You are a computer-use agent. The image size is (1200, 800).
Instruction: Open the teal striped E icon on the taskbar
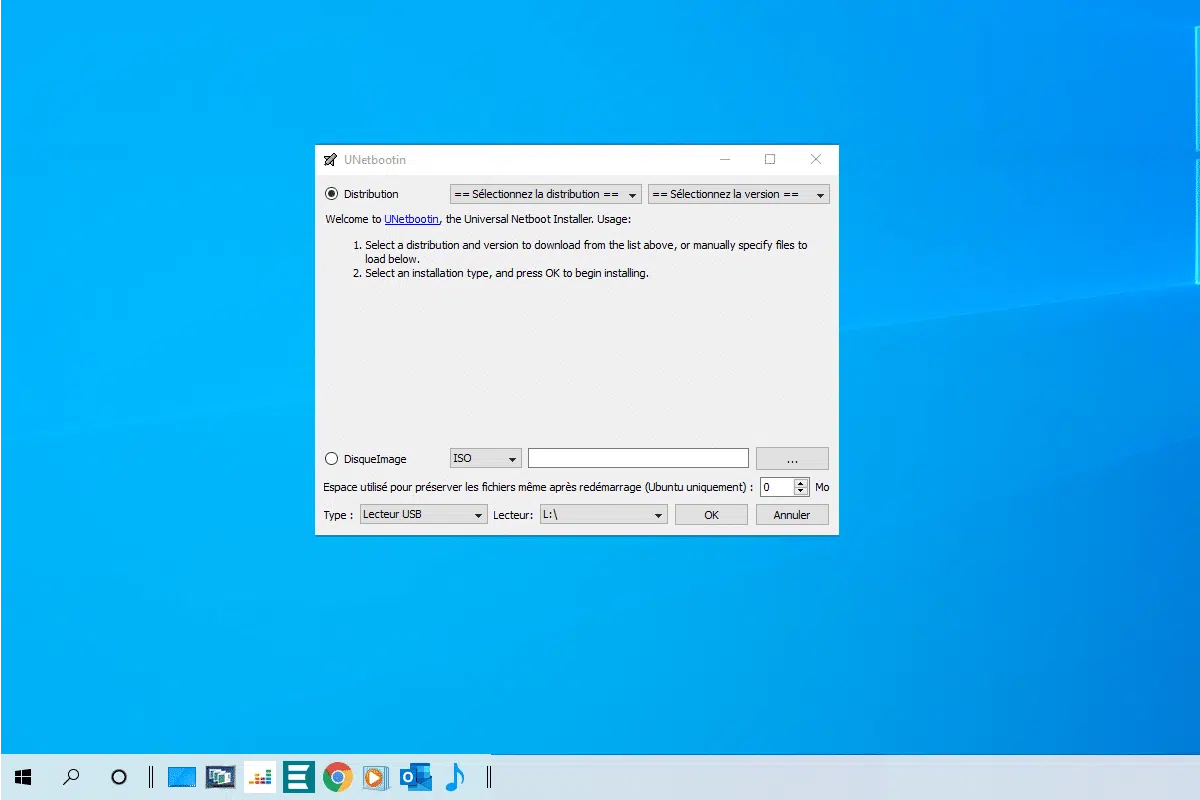pos(299,777)
